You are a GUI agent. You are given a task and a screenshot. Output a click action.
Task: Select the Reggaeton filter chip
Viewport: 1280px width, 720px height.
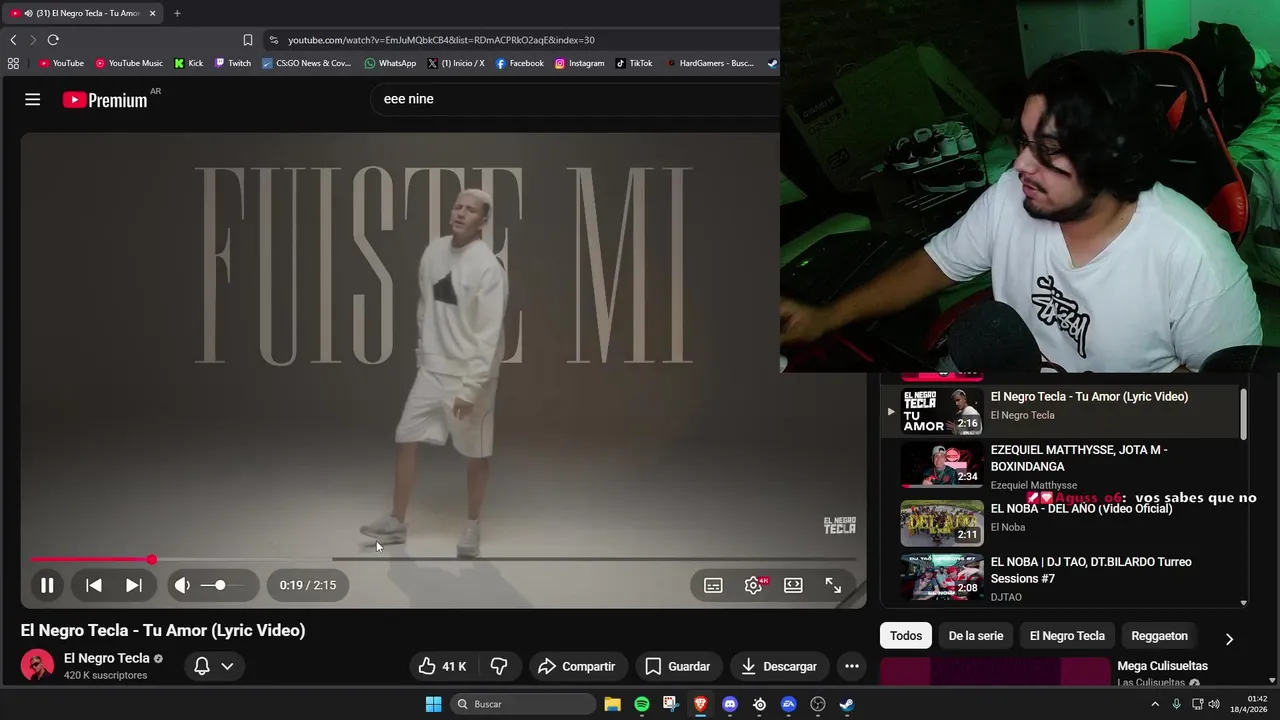click(x=1159, y=636)
